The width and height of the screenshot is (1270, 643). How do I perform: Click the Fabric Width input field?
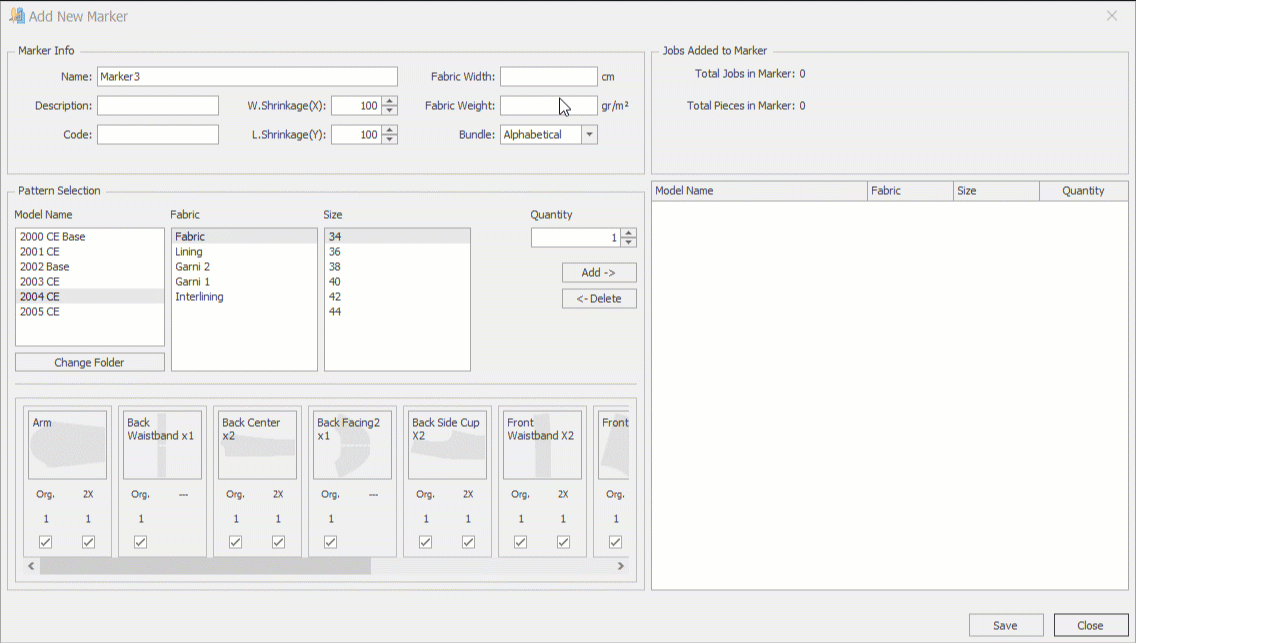pos(548,77)
